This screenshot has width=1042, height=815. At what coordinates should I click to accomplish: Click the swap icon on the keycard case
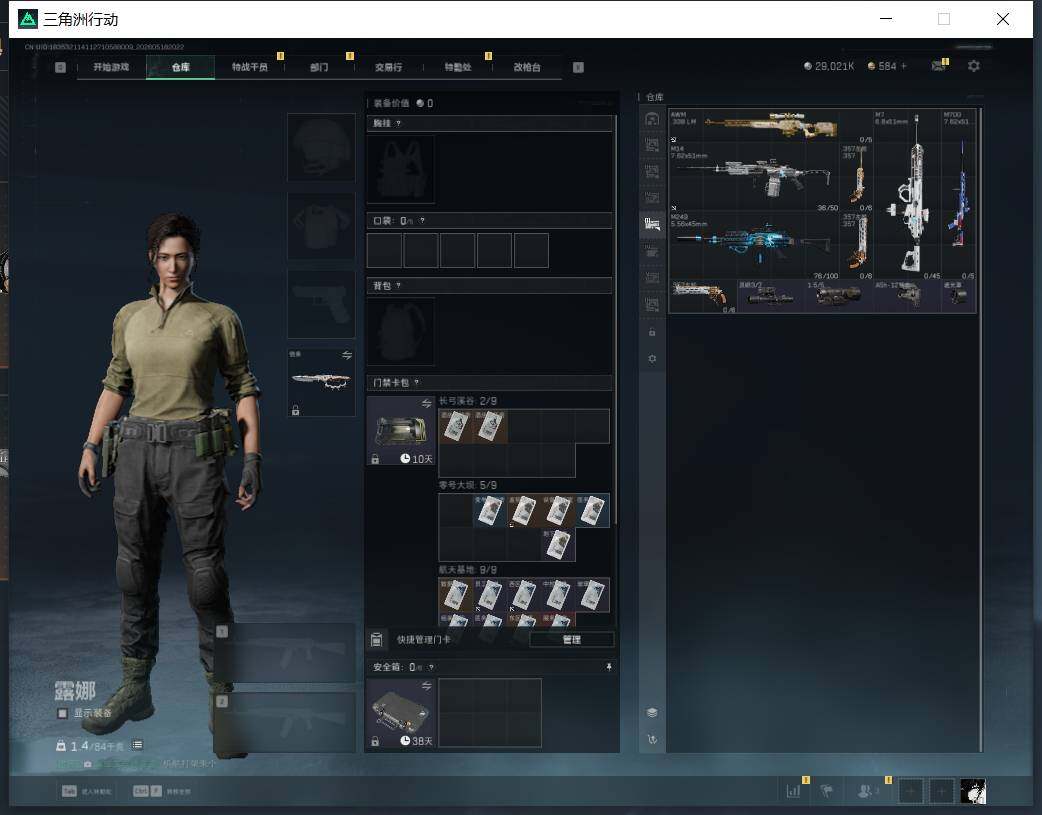tap(427, 404)
